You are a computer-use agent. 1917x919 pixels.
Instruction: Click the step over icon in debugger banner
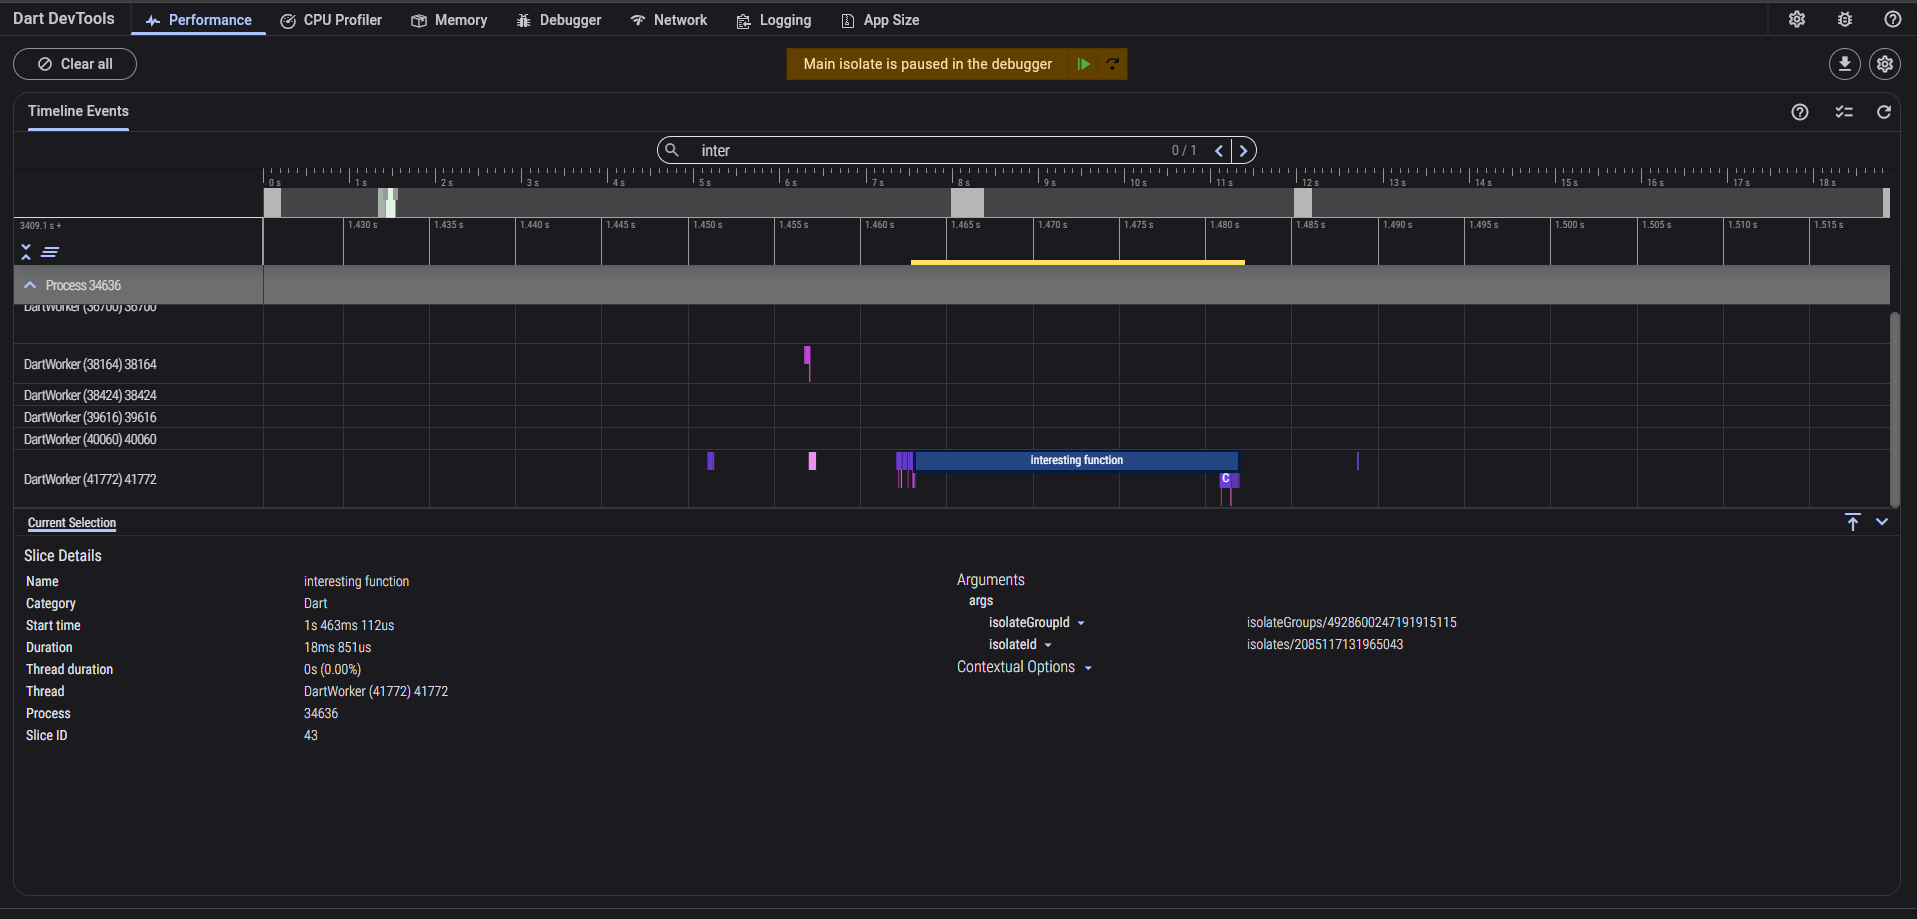click(x=1112, y=64)
